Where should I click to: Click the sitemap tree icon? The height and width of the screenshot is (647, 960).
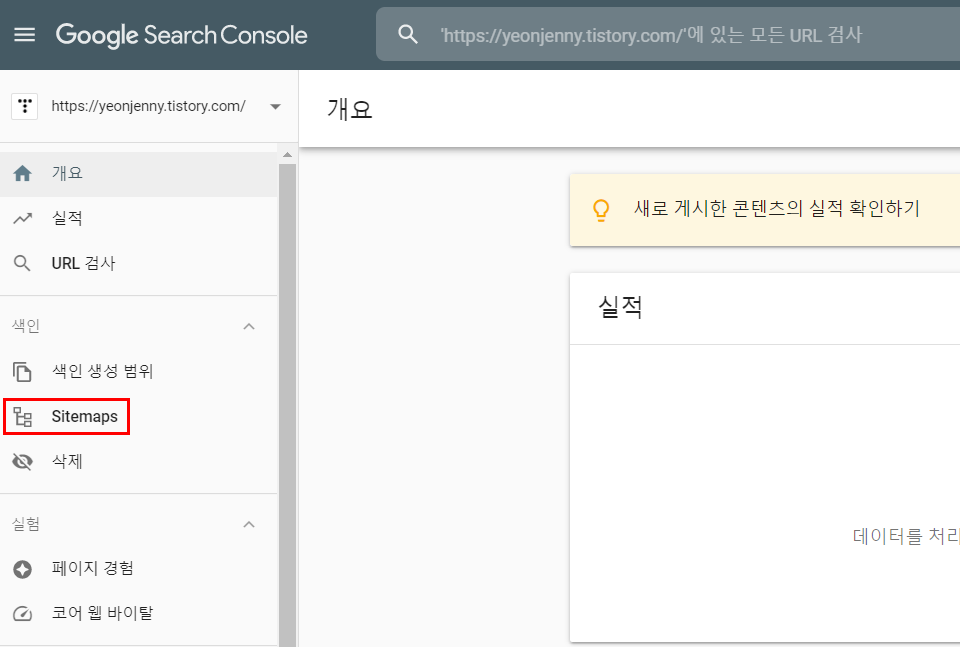tap(23, 417)
